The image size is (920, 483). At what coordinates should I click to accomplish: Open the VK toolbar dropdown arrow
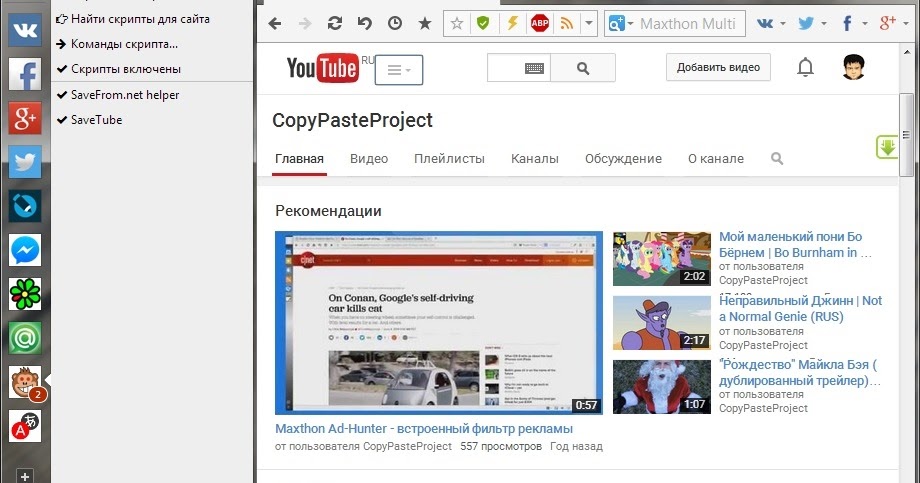[783, 23]
